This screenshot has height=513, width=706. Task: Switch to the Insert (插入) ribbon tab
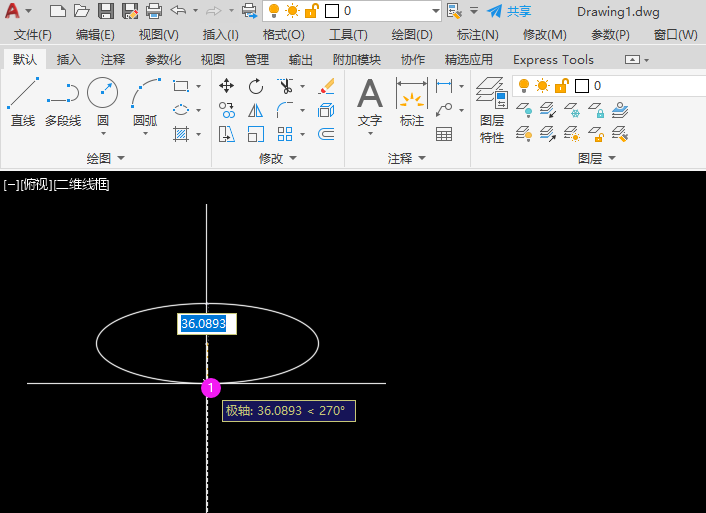[69, 60]
